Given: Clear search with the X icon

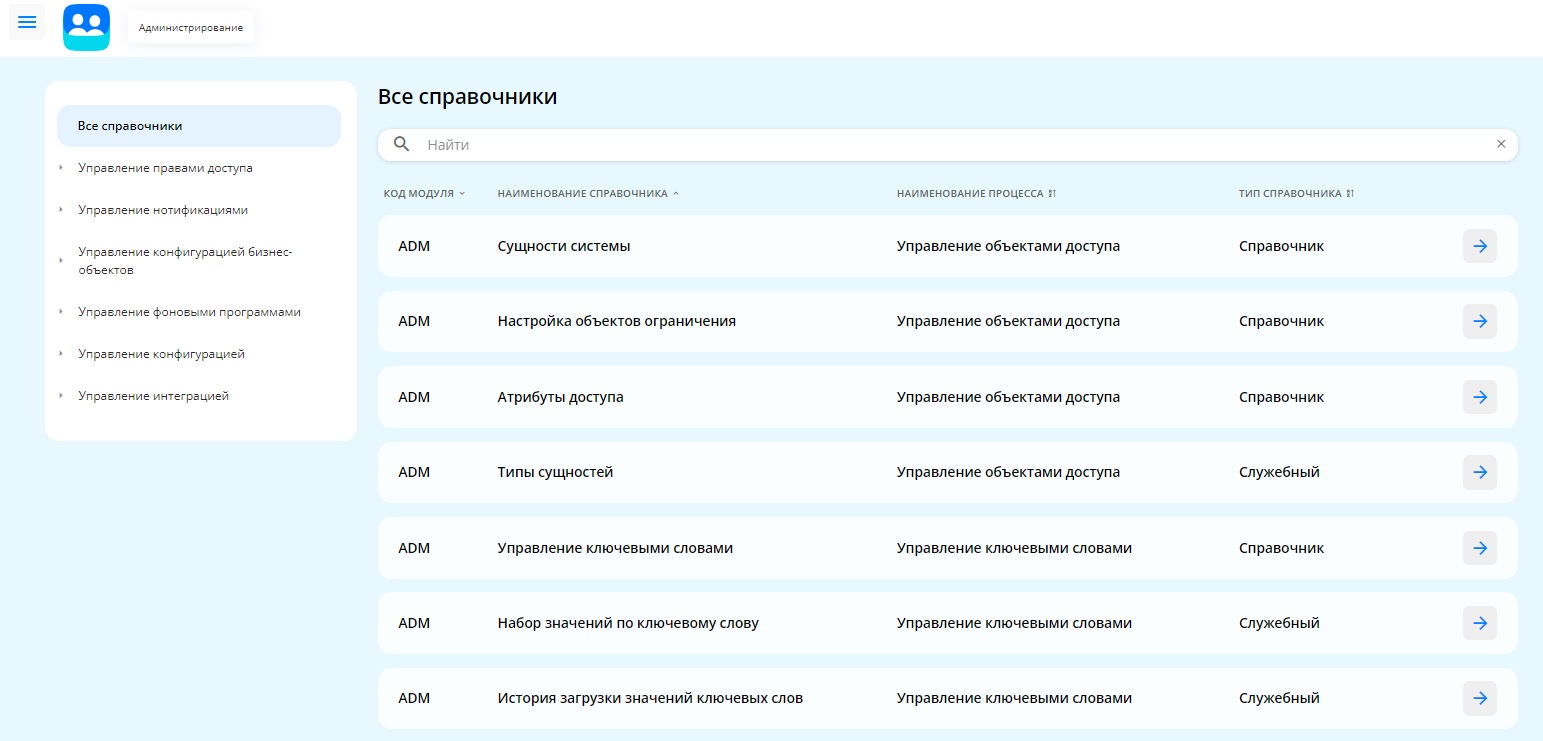Looking at the screenshot, I should 1500,144.
